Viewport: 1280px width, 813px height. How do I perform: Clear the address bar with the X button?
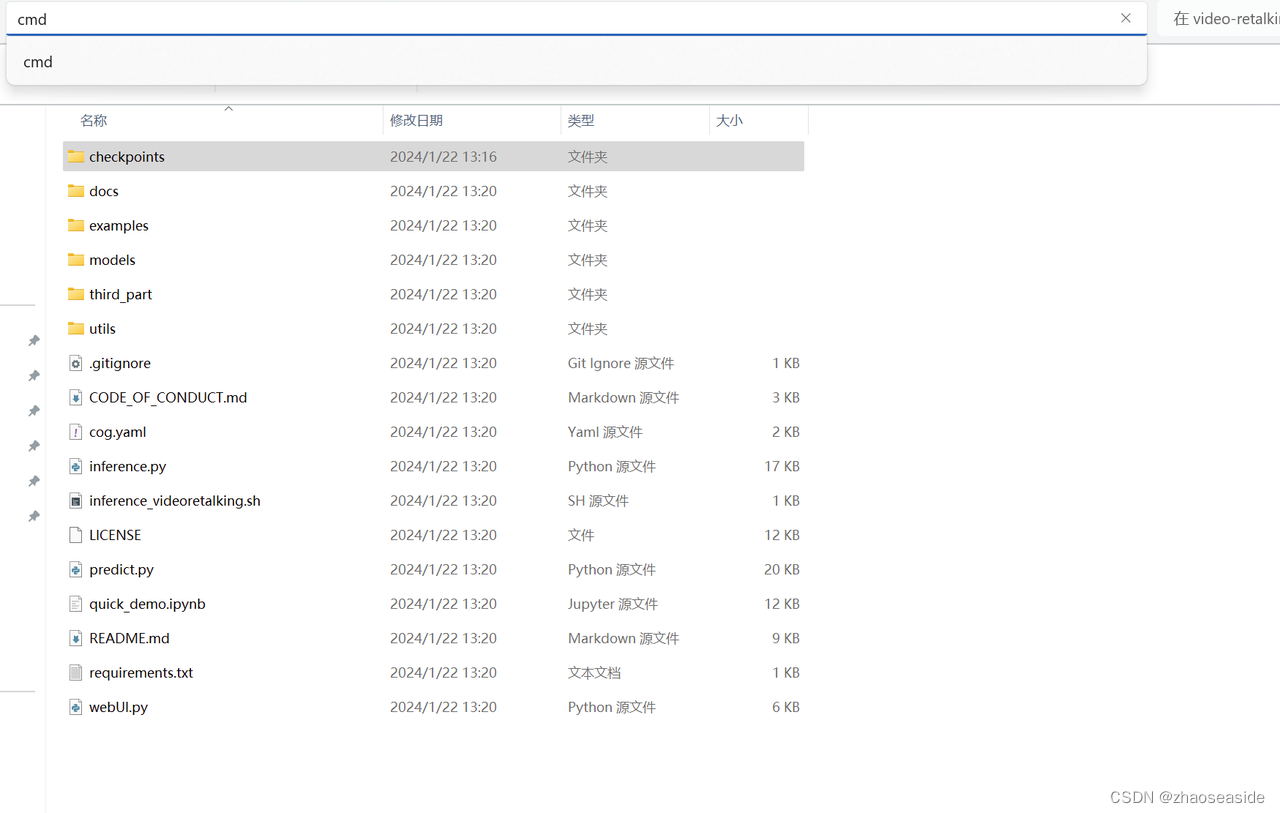click(x=1126, y=18)
